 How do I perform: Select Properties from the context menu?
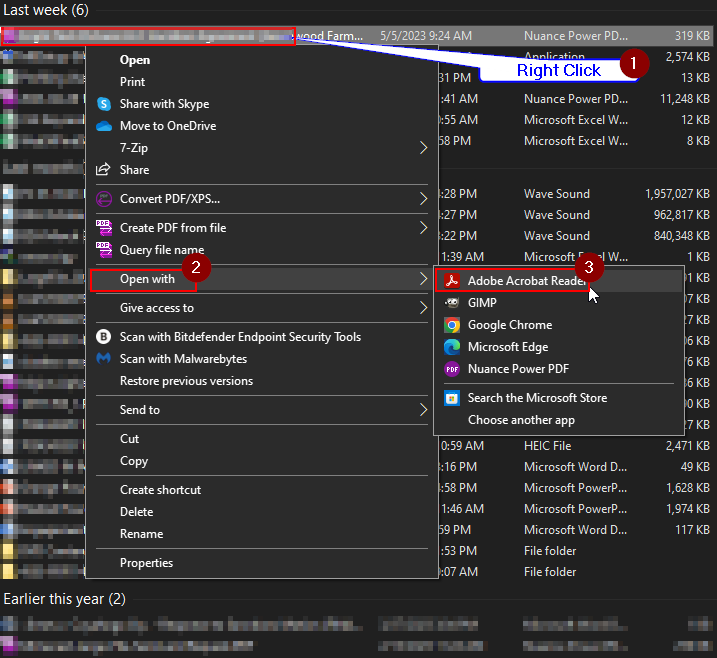146,563
